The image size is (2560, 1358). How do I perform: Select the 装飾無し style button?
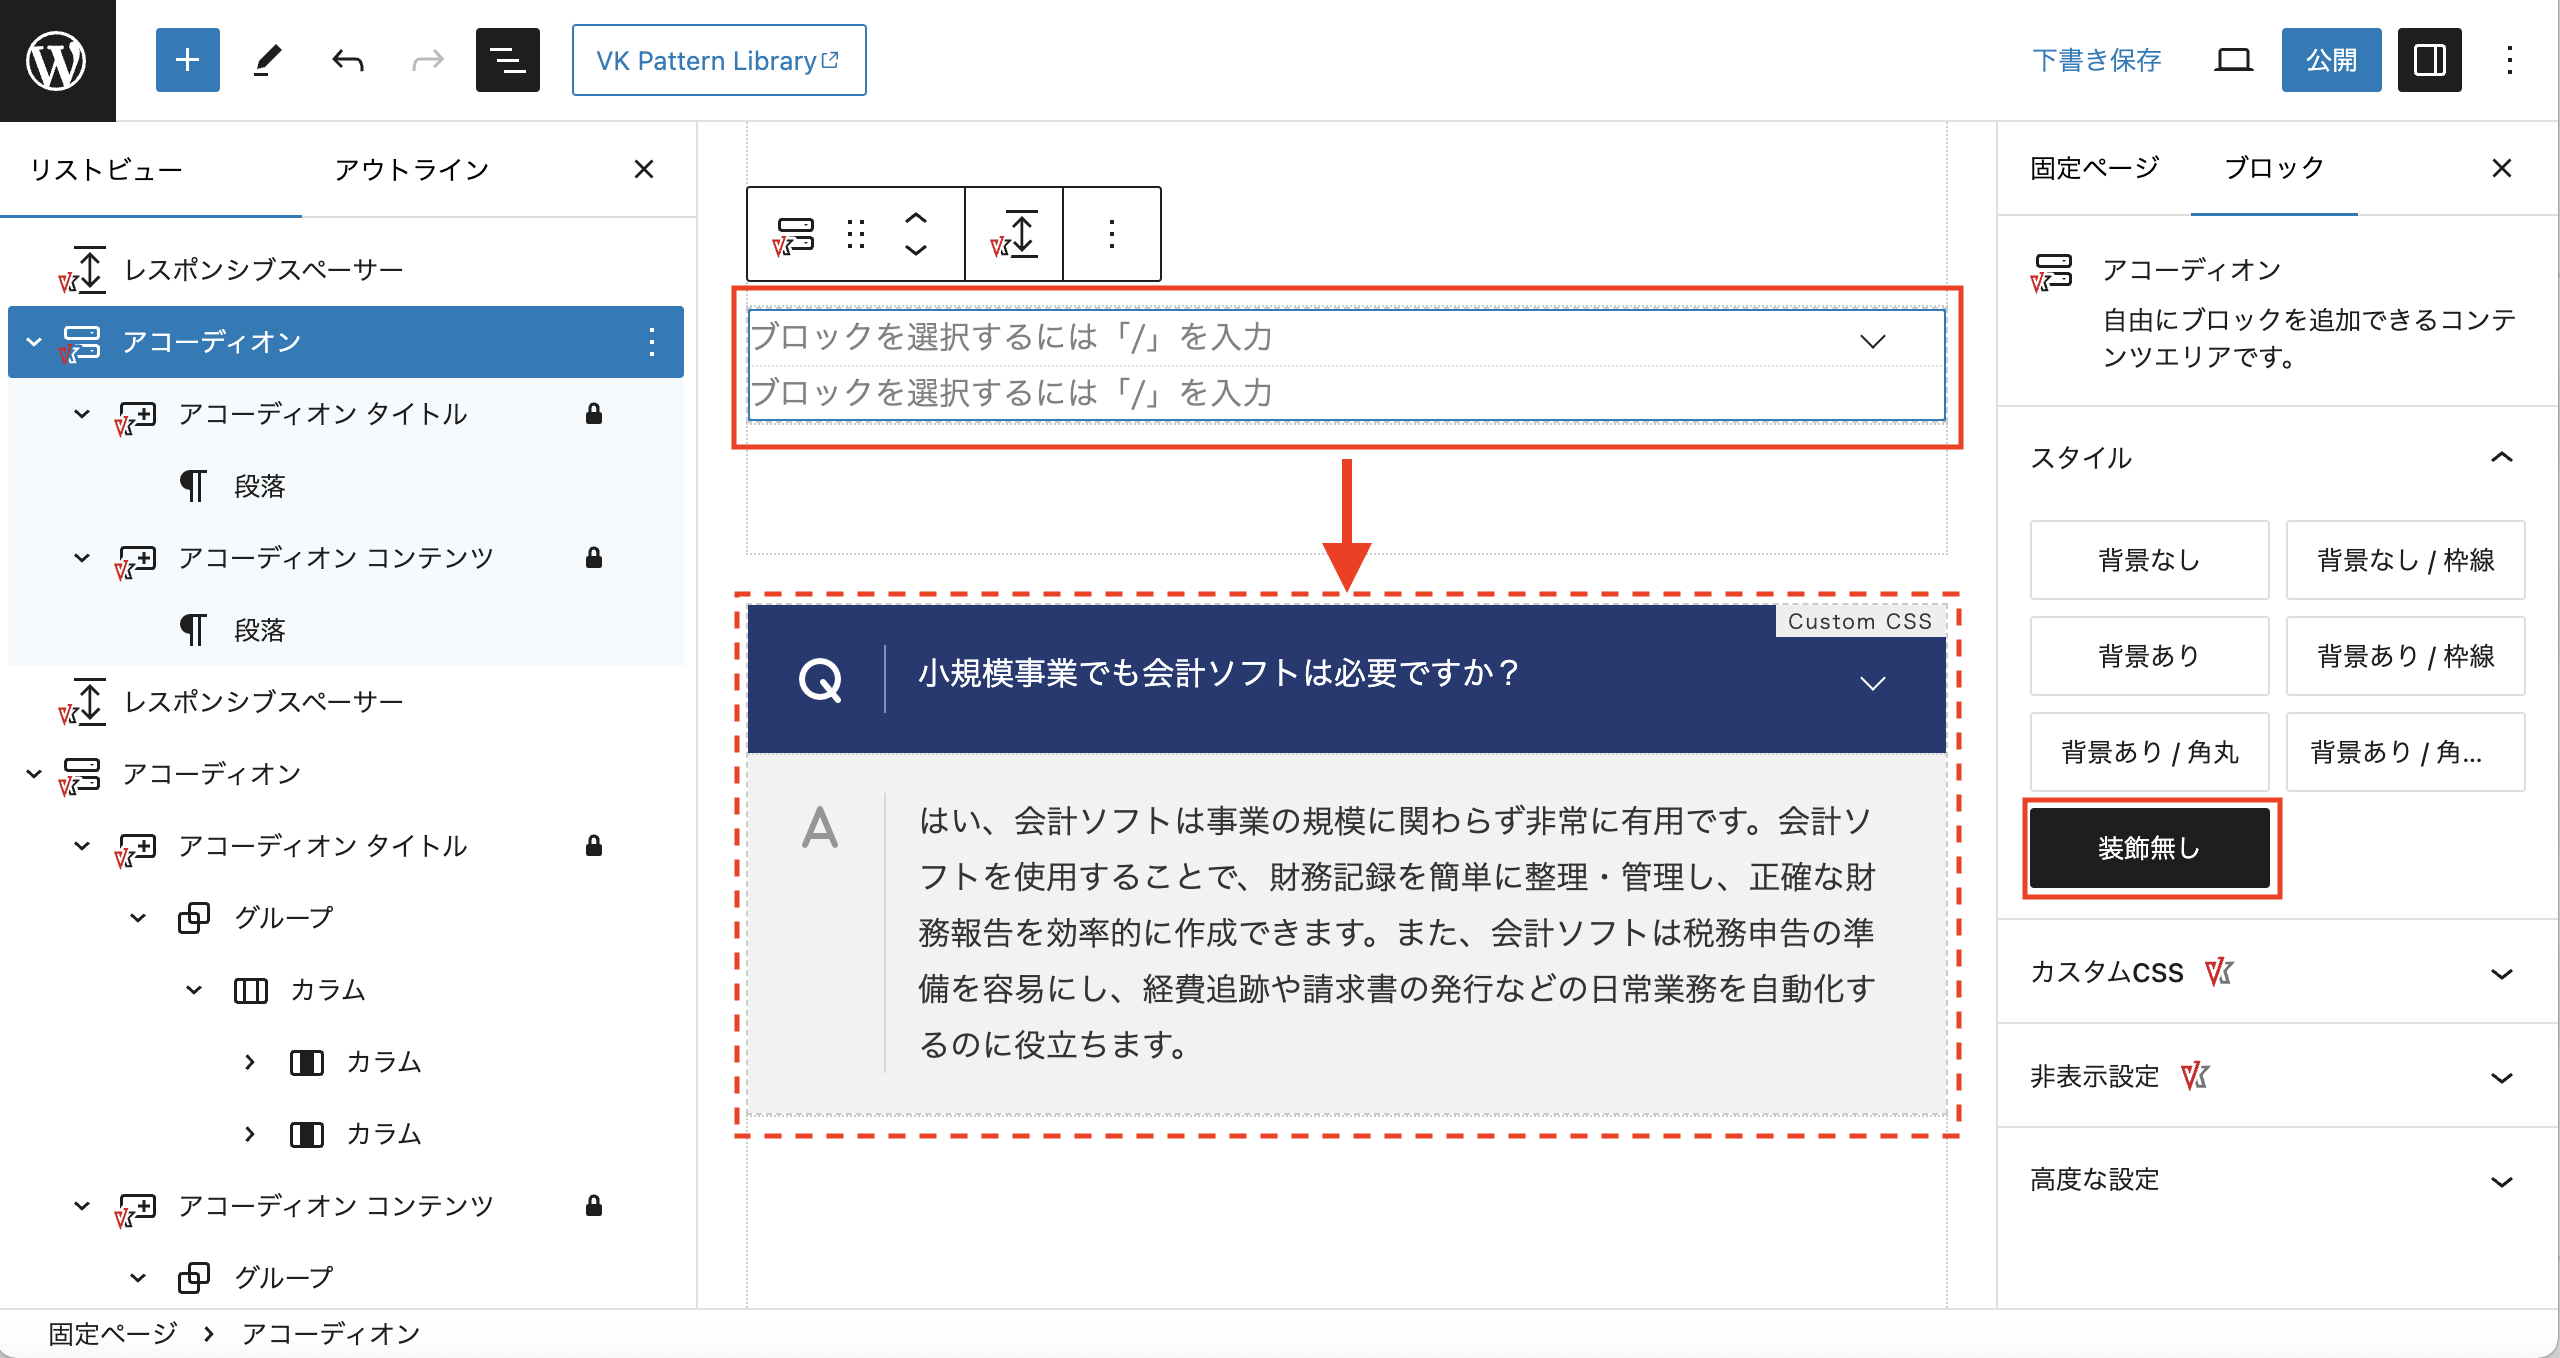(2149, 848)
